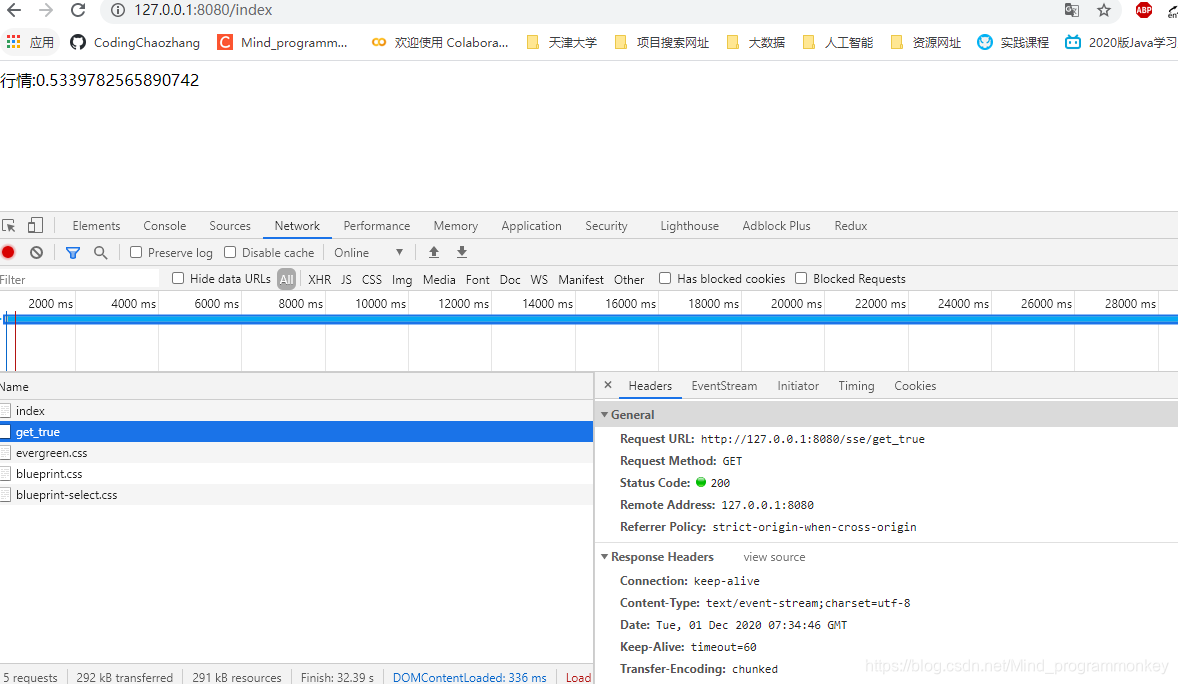Check Has blocked cookies
The height and width of the screenshot is (684, 1178).
665,278
